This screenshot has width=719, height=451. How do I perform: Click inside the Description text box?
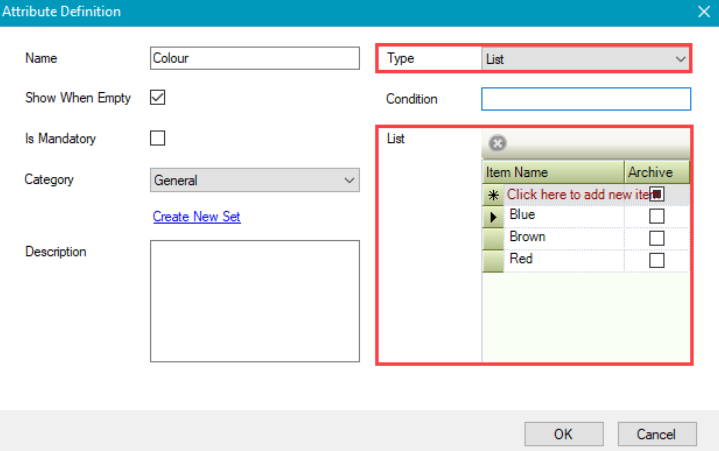coord(254,301)
